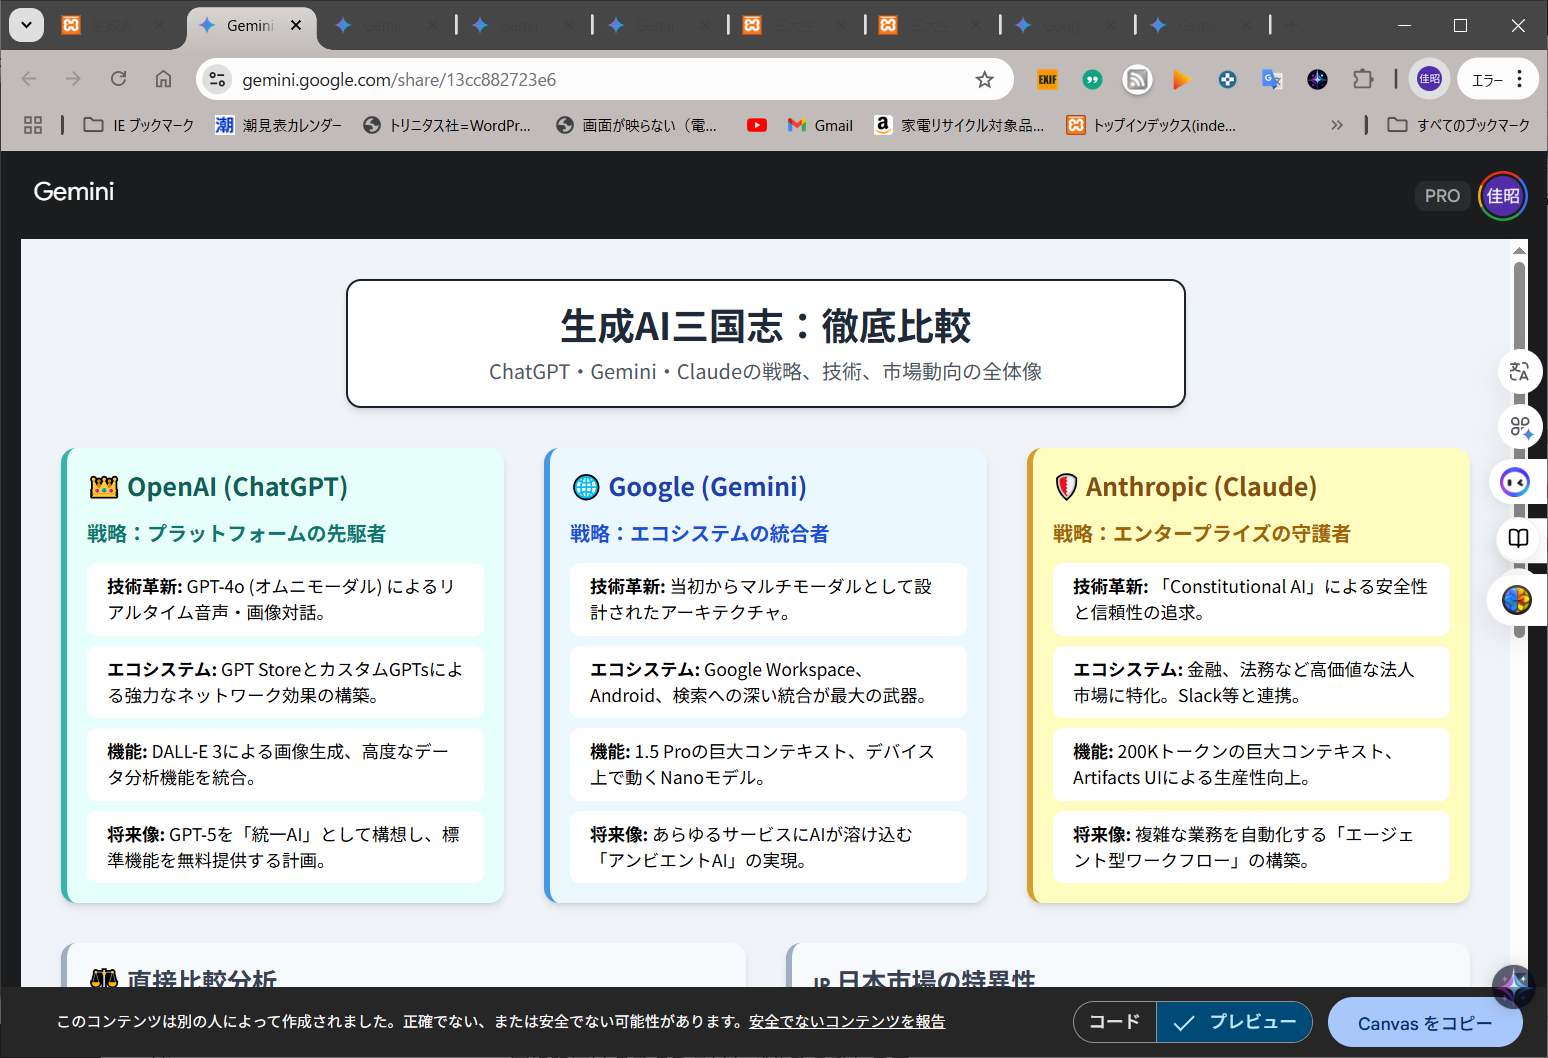
Task: Open the トリニタス社=WordPr... bookmark
Action: point(447,125)
